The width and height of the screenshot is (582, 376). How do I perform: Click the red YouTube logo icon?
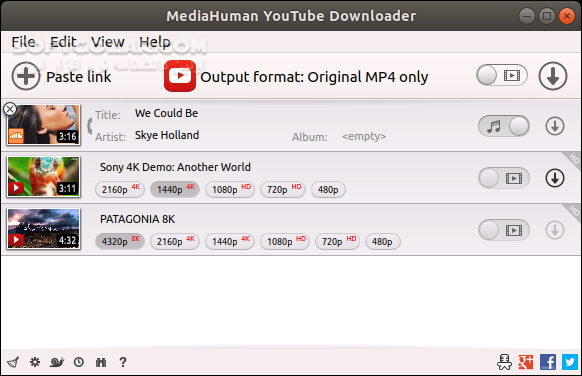pos(180,76)
